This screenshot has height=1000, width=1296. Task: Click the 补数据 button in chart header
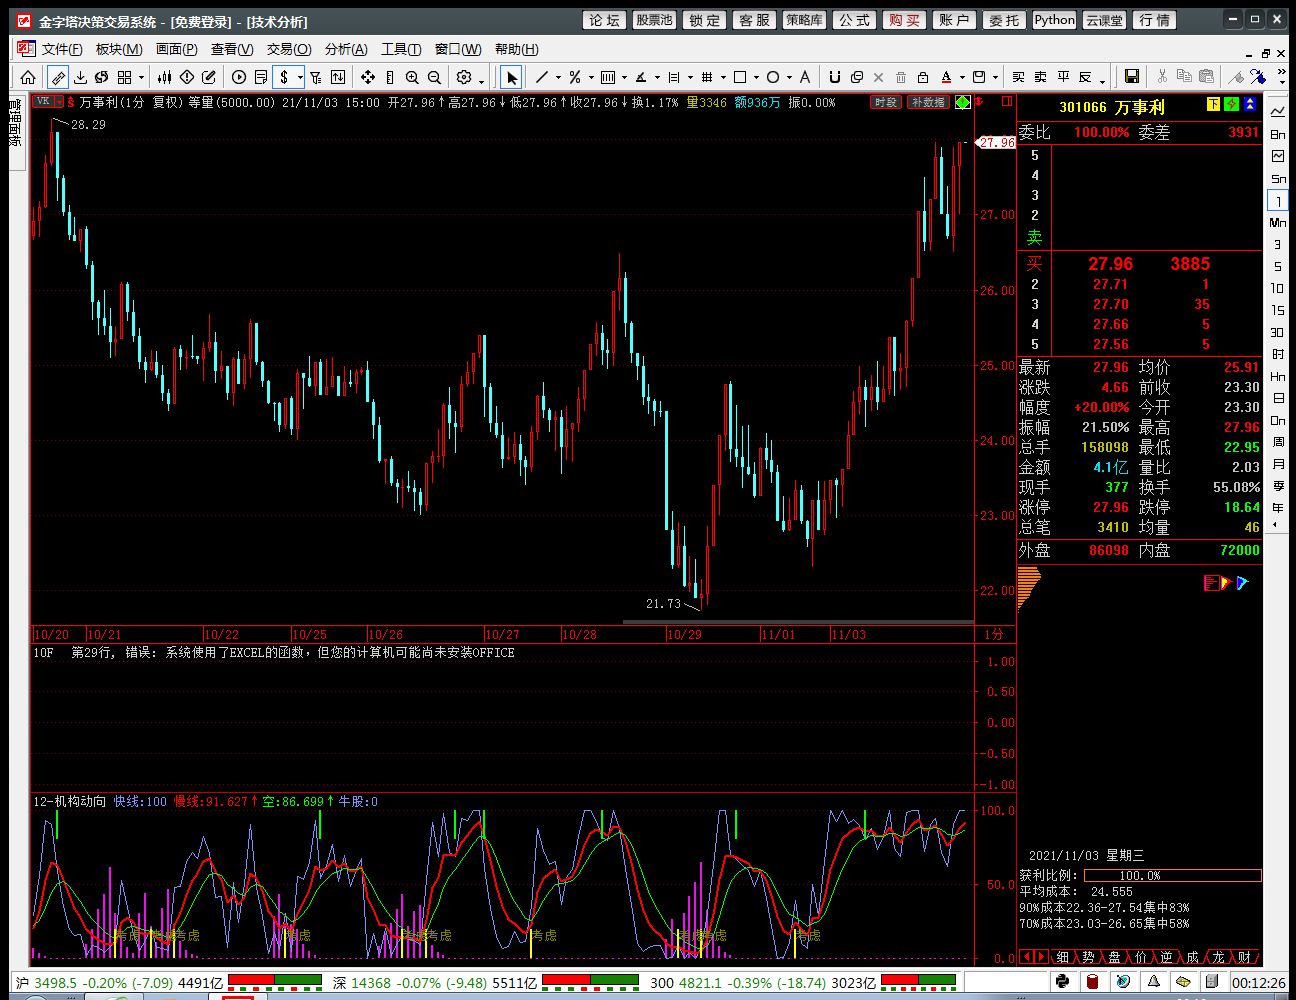tap(927, 102)
